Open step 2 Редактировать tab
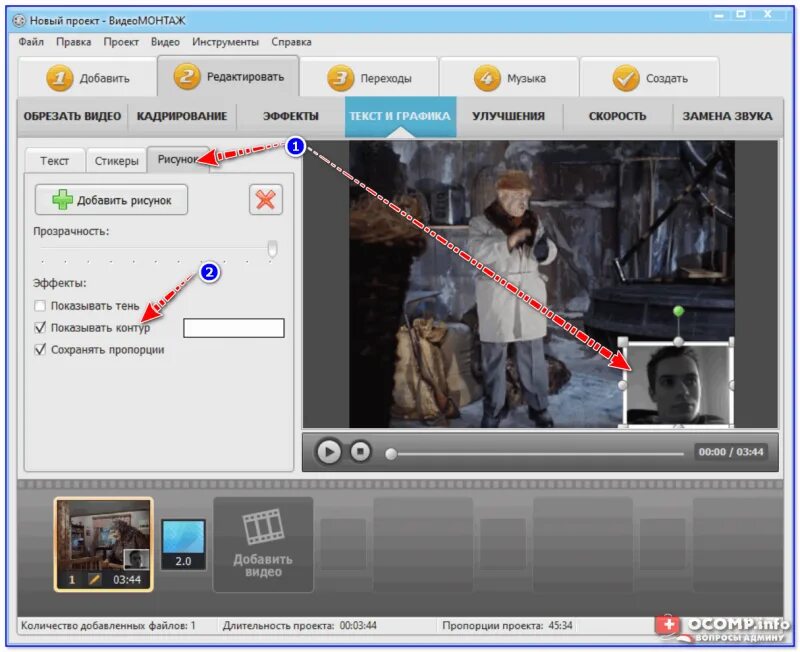This screenshot has width=800, height=652. click(x=228, y=77)
